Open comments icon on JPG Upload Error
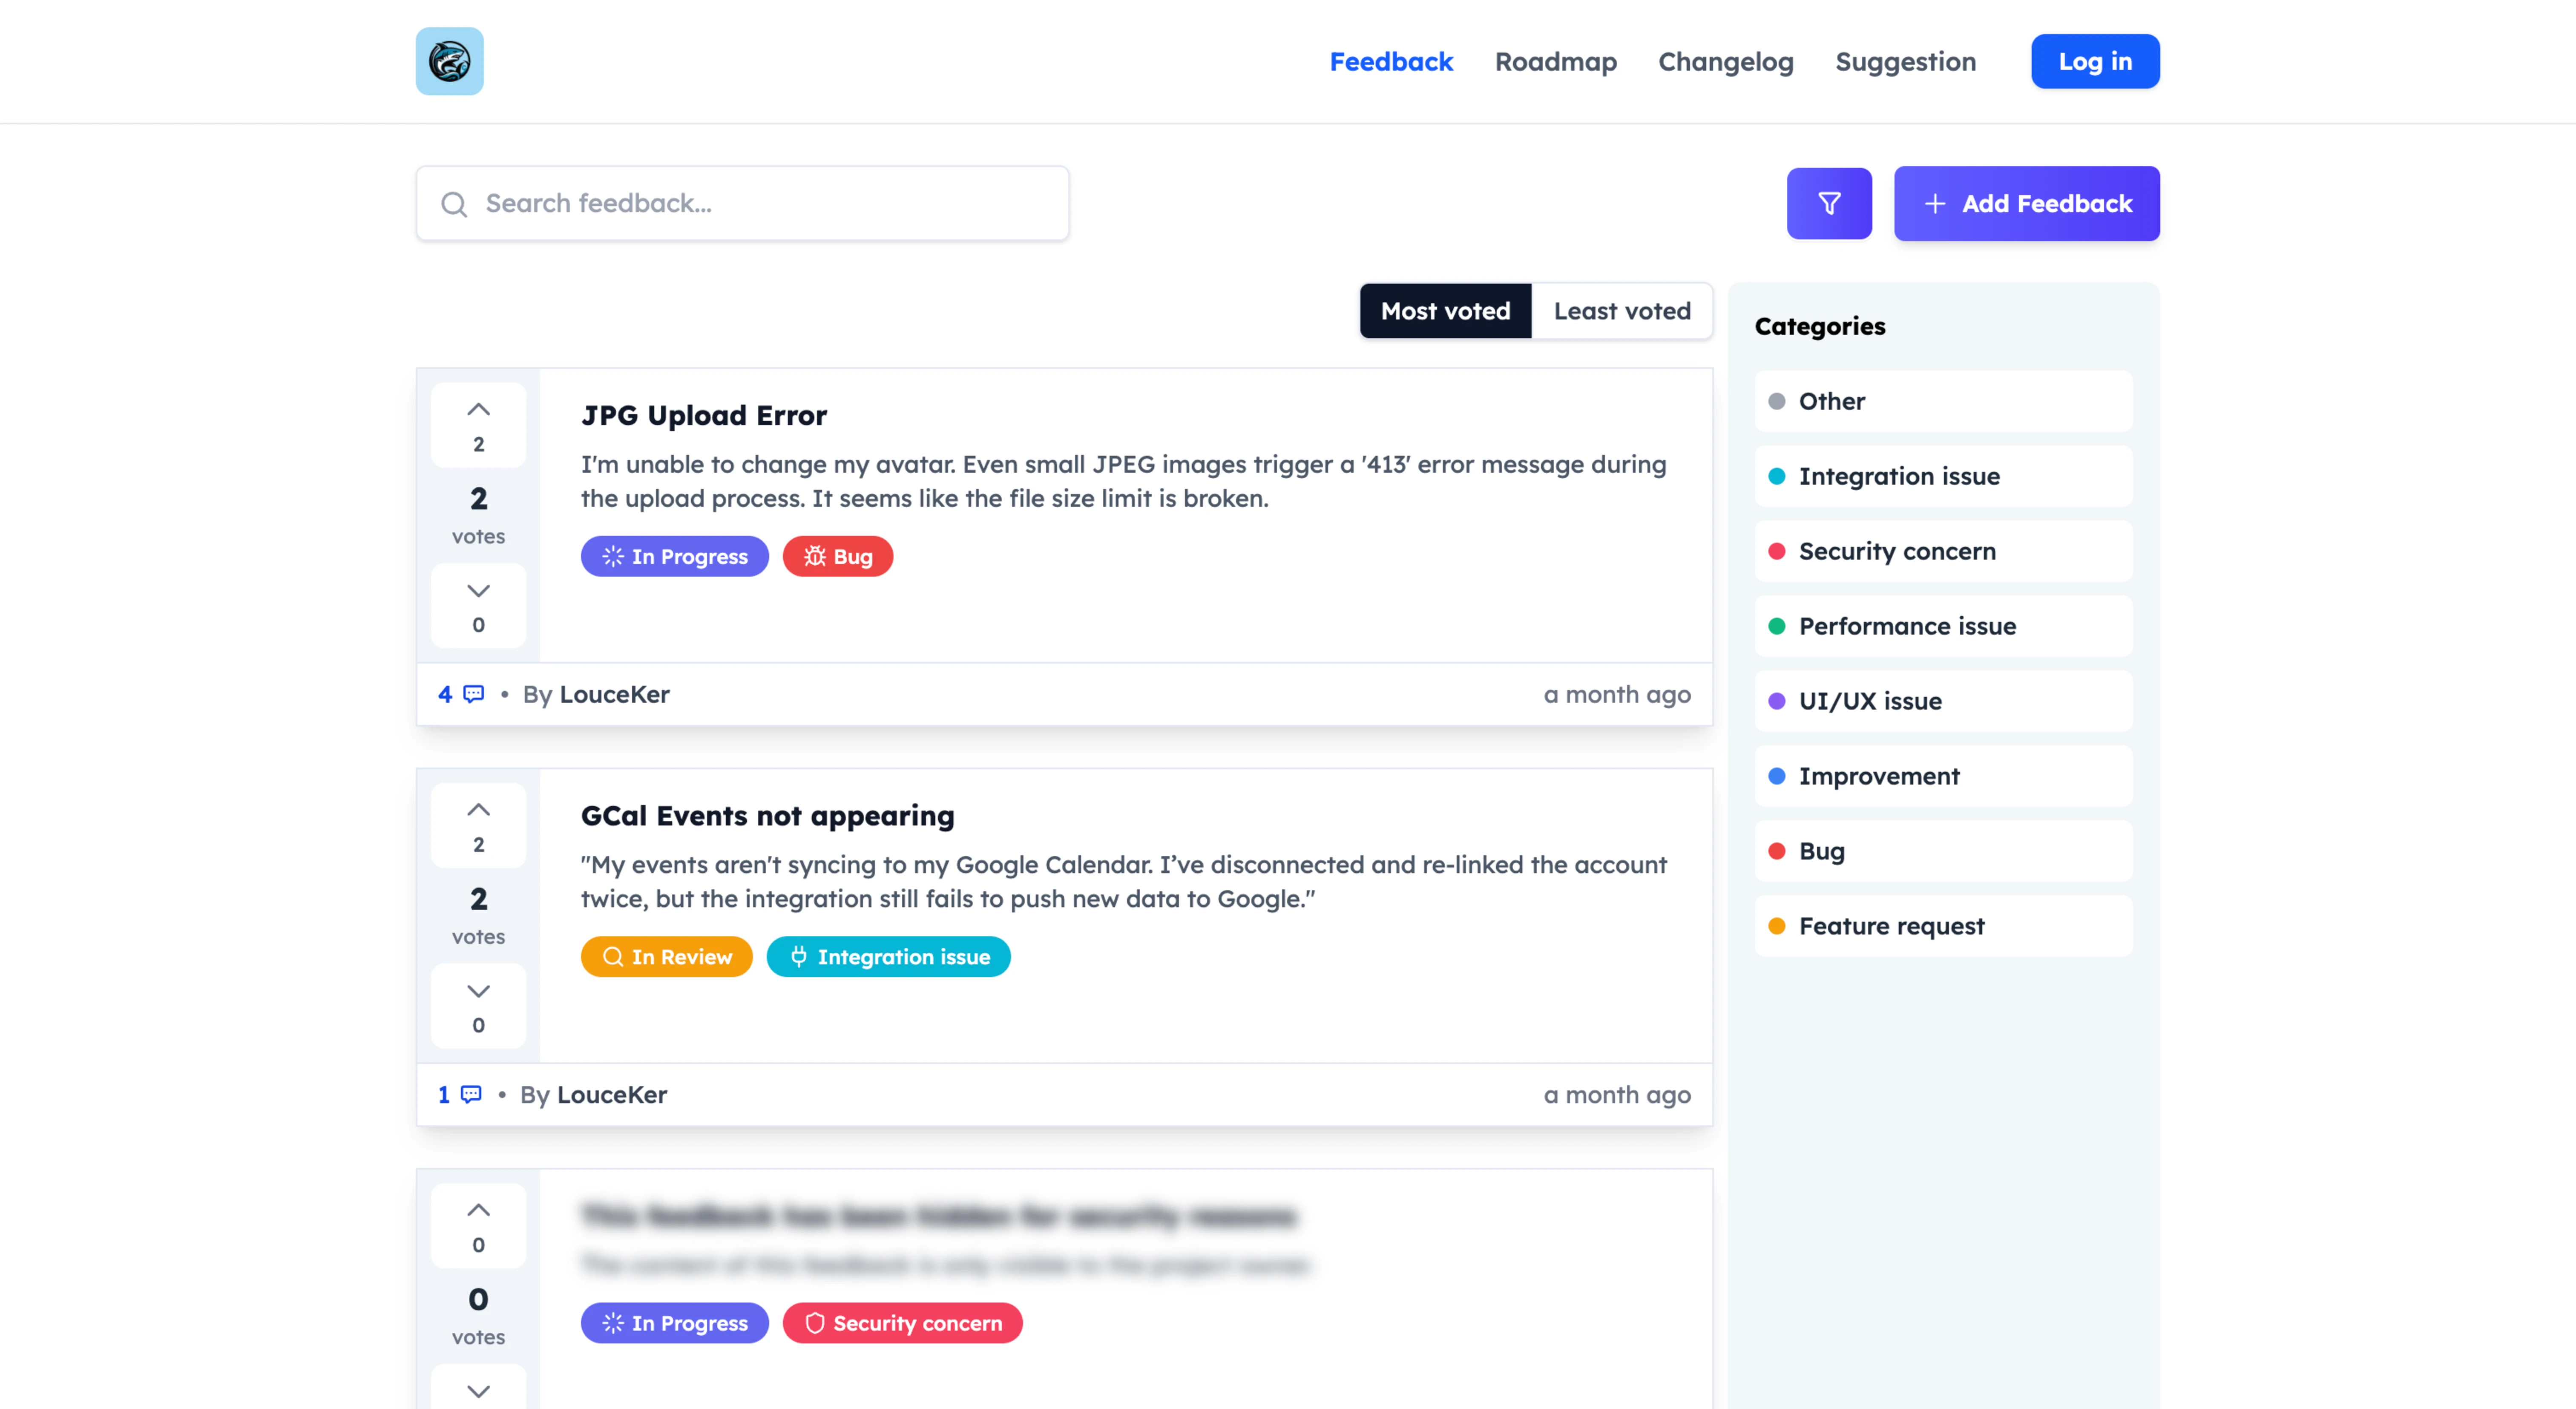The width and height of the screenshot is (2576, 1409). point(473,694)
